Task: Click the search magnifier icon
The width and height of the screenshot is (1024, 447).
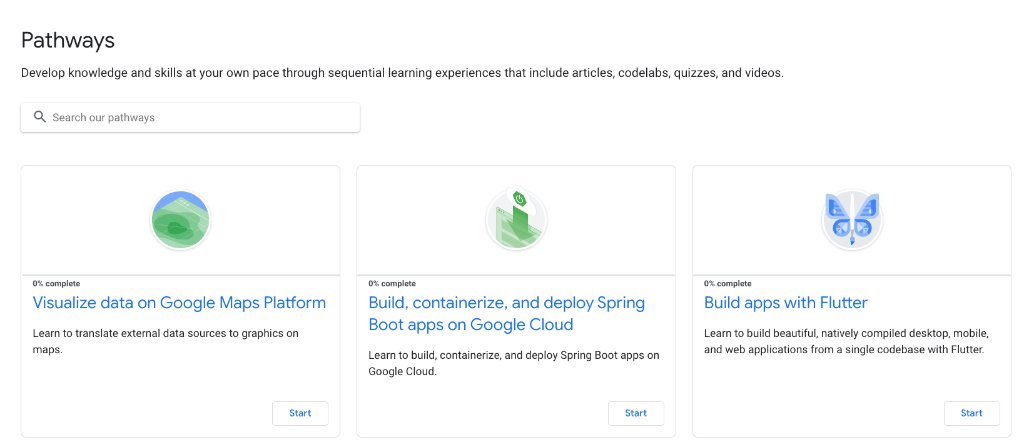Action: (40, 117)
